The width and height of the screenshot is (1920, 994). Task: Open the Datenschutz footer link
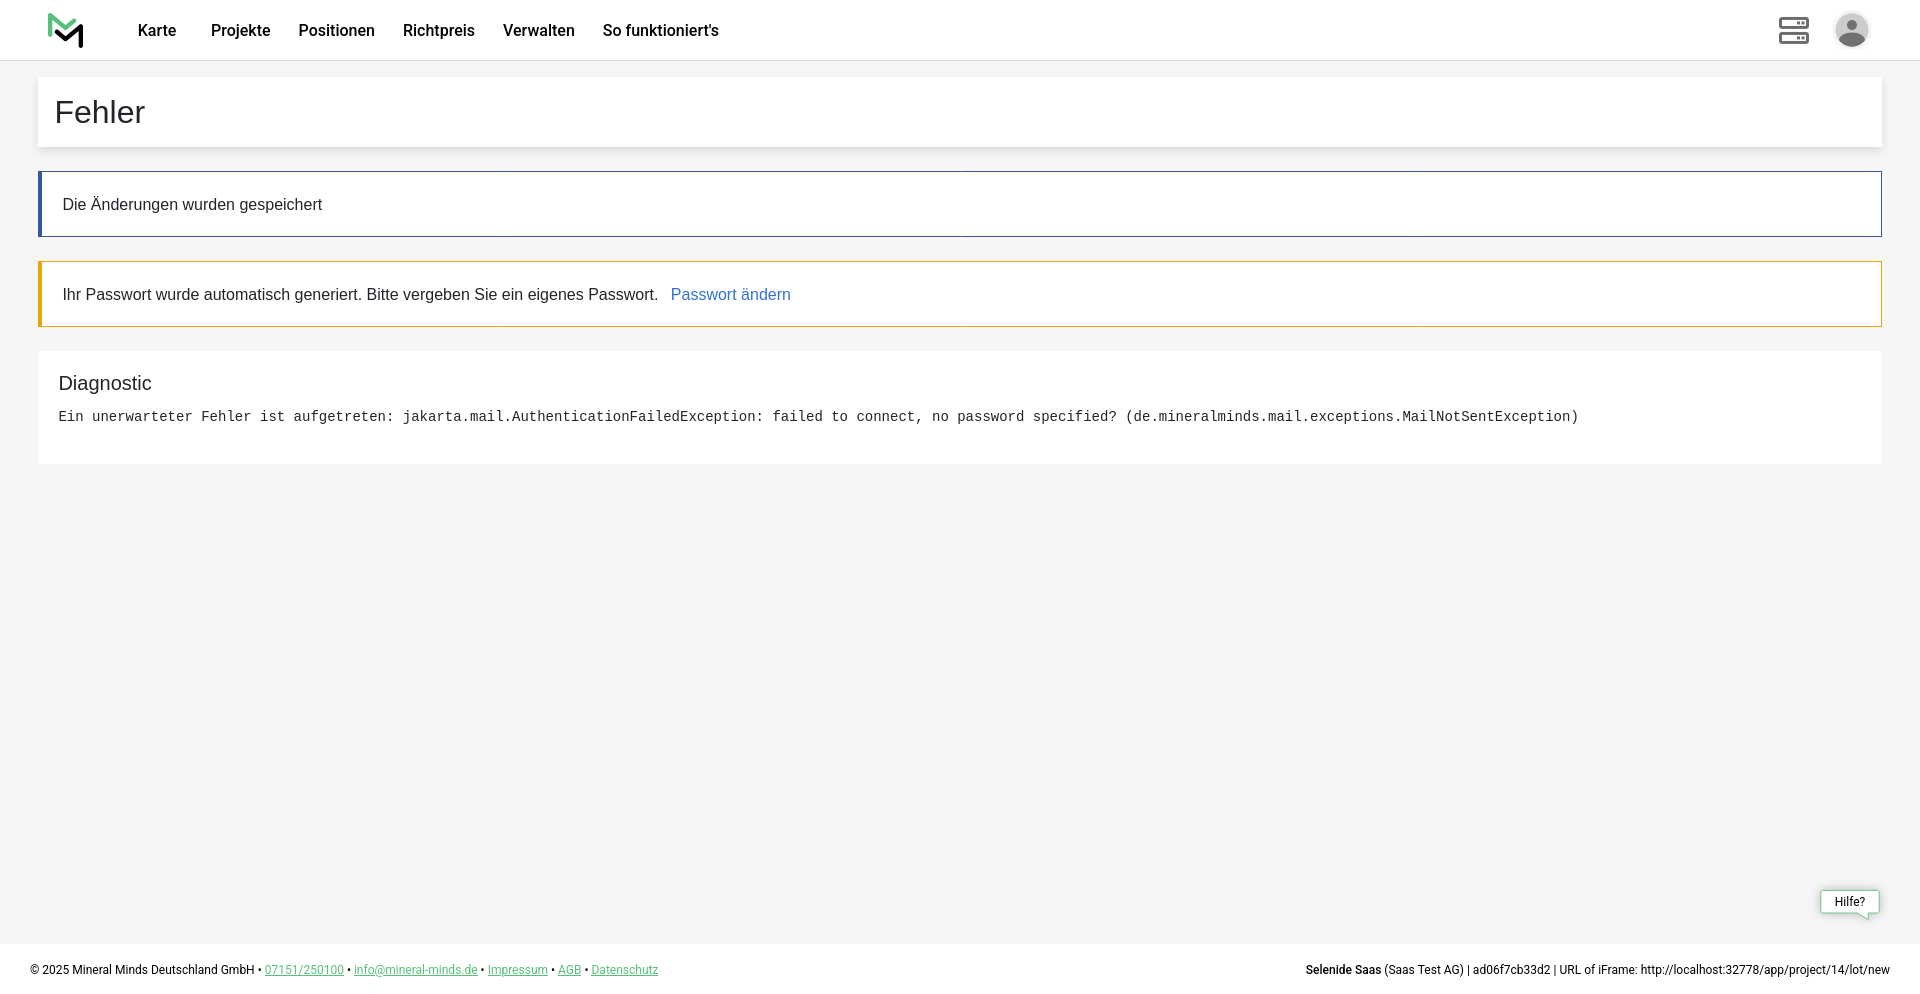(624, 970)
